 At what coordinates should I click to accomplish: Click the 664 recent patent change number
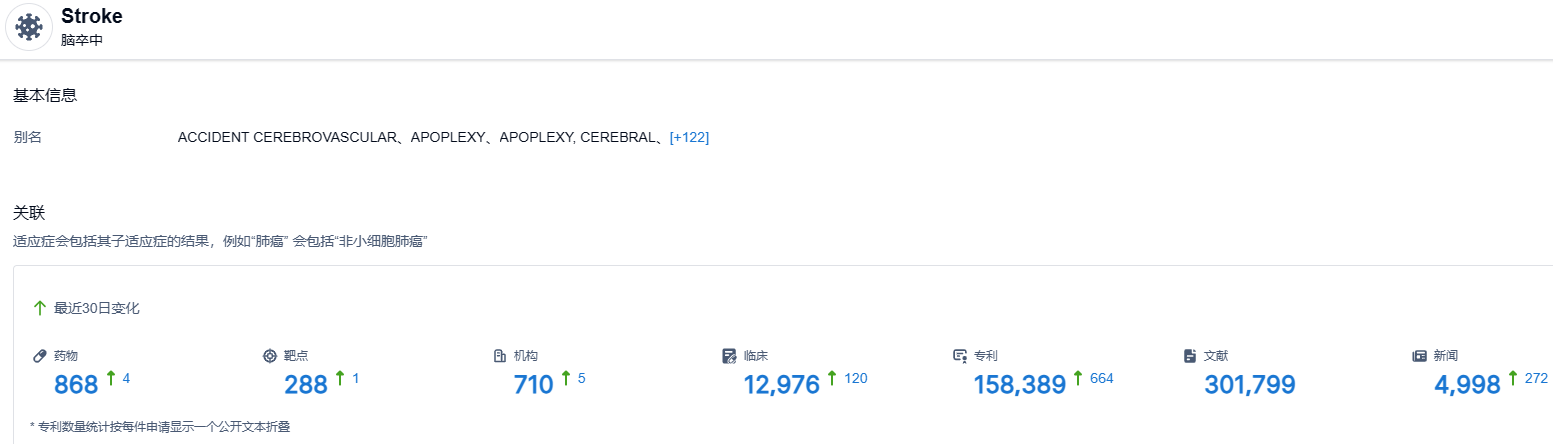(x=1101, y=378)
